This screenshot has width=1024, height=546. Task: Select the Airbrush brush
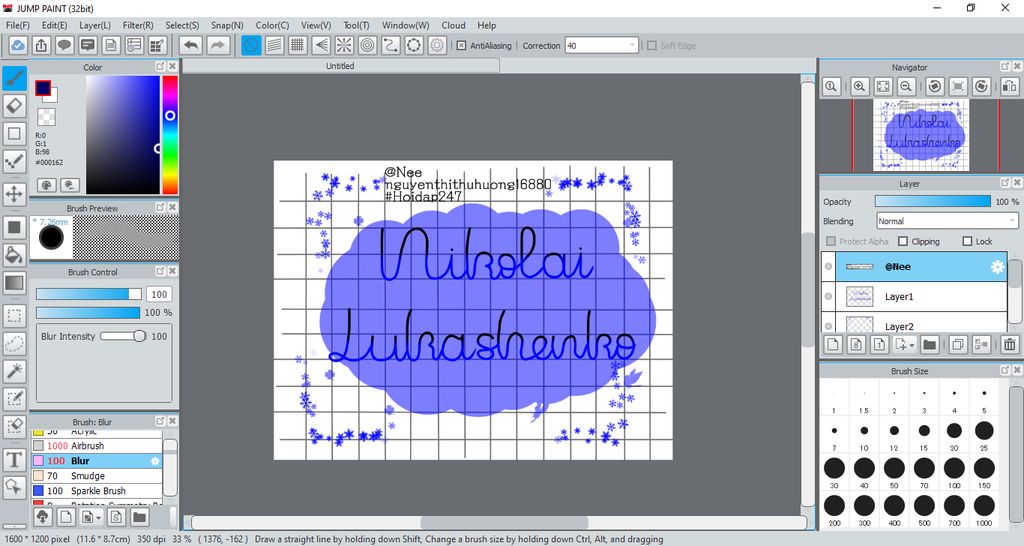click(x=97, y=445)
